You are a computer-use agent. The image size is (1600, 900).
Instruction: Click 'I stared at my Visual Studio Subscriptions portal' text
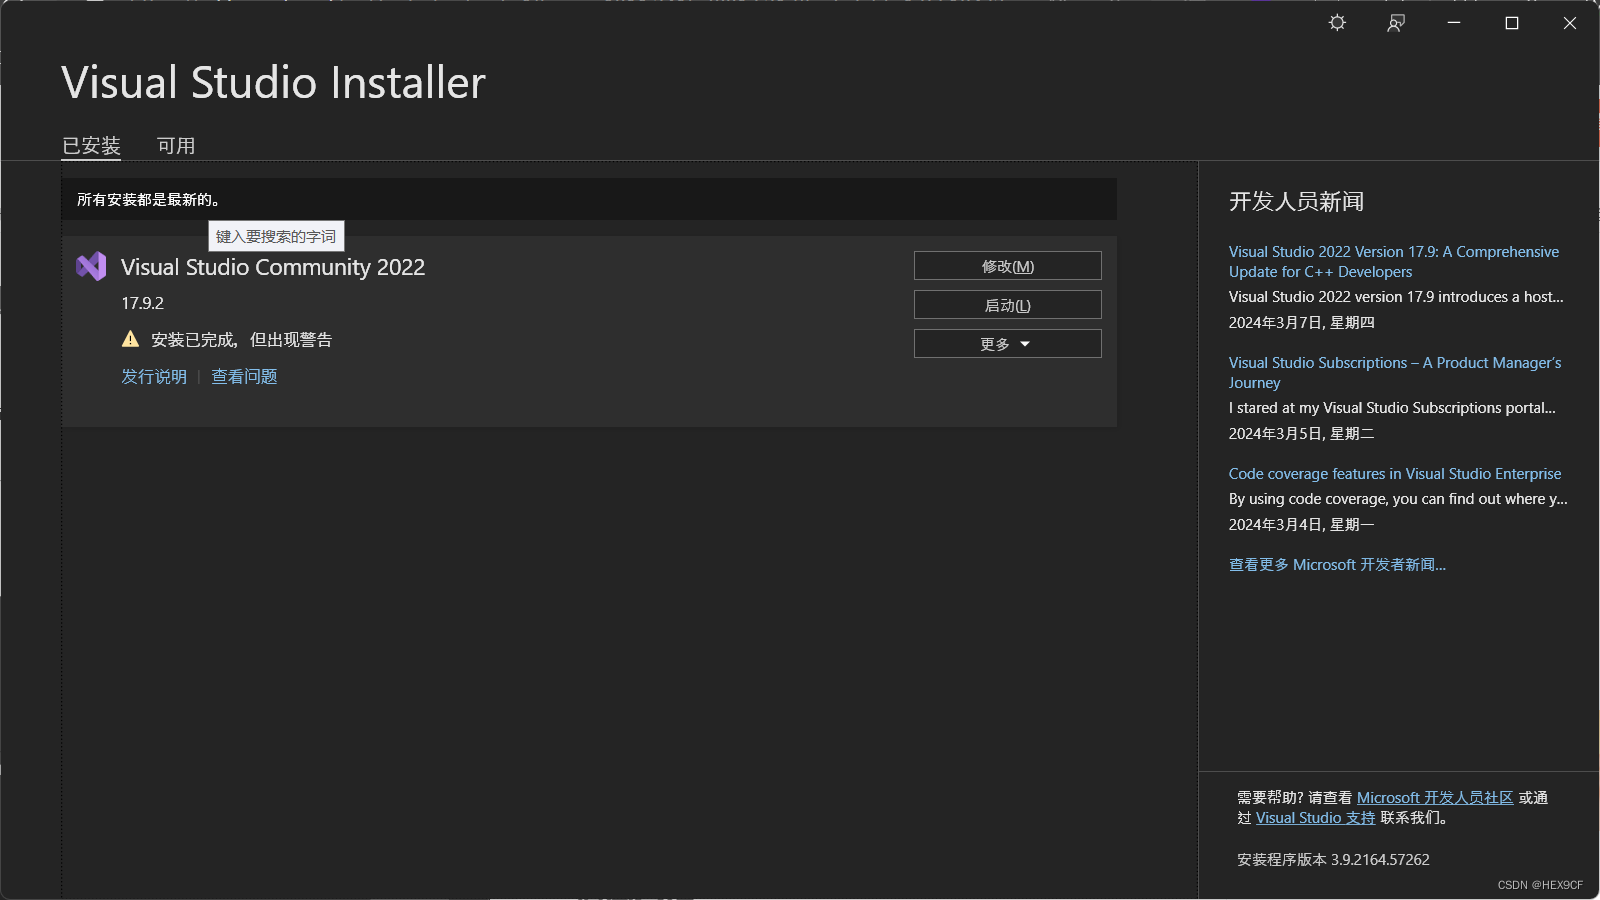(1392, 408)
